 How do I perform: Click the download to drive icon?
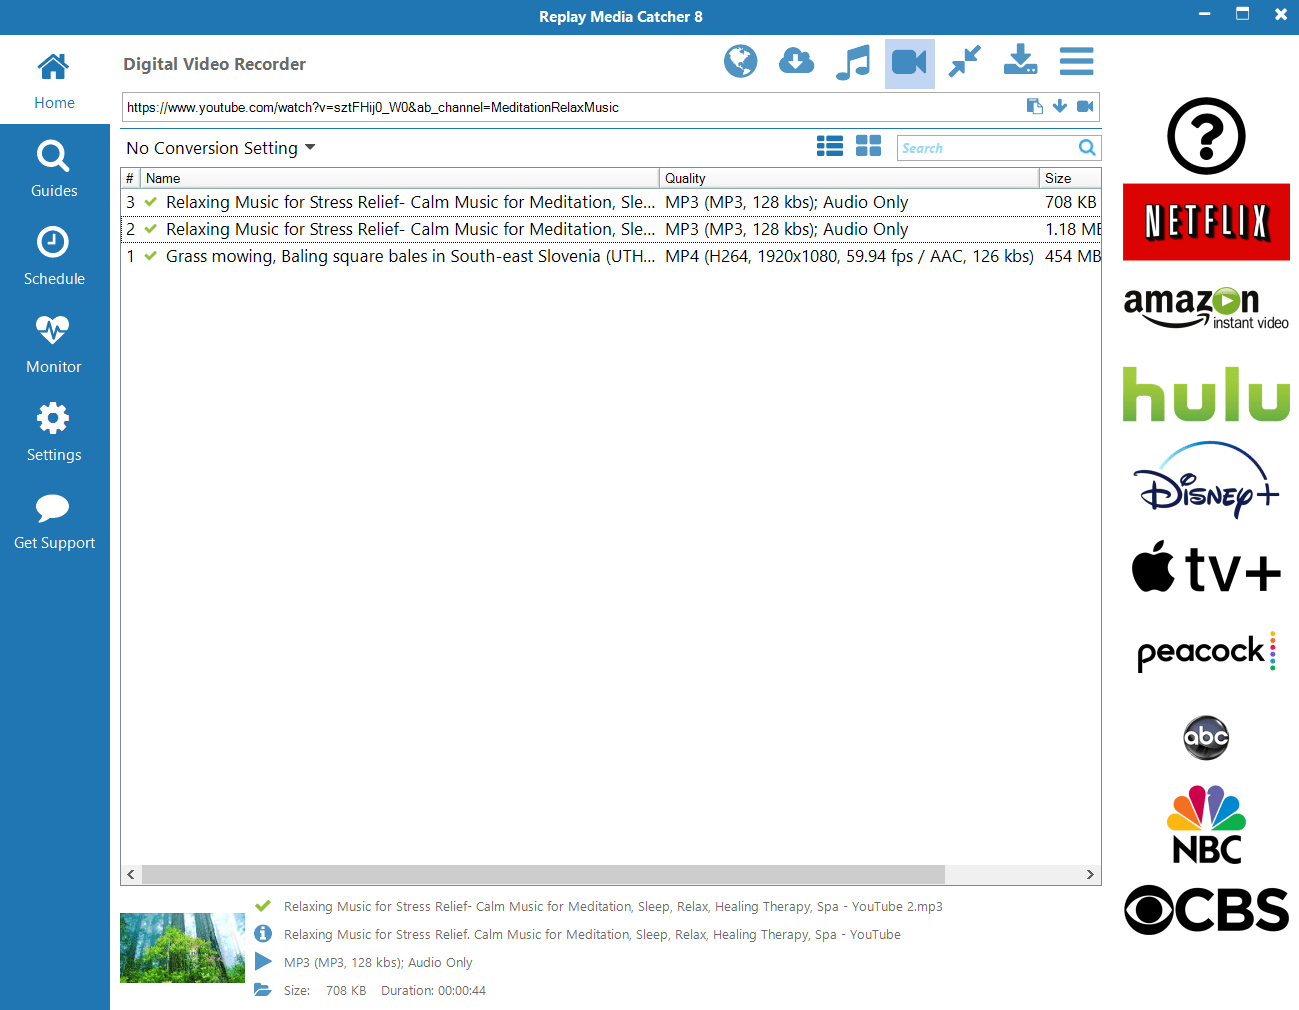coord(1021,60)
